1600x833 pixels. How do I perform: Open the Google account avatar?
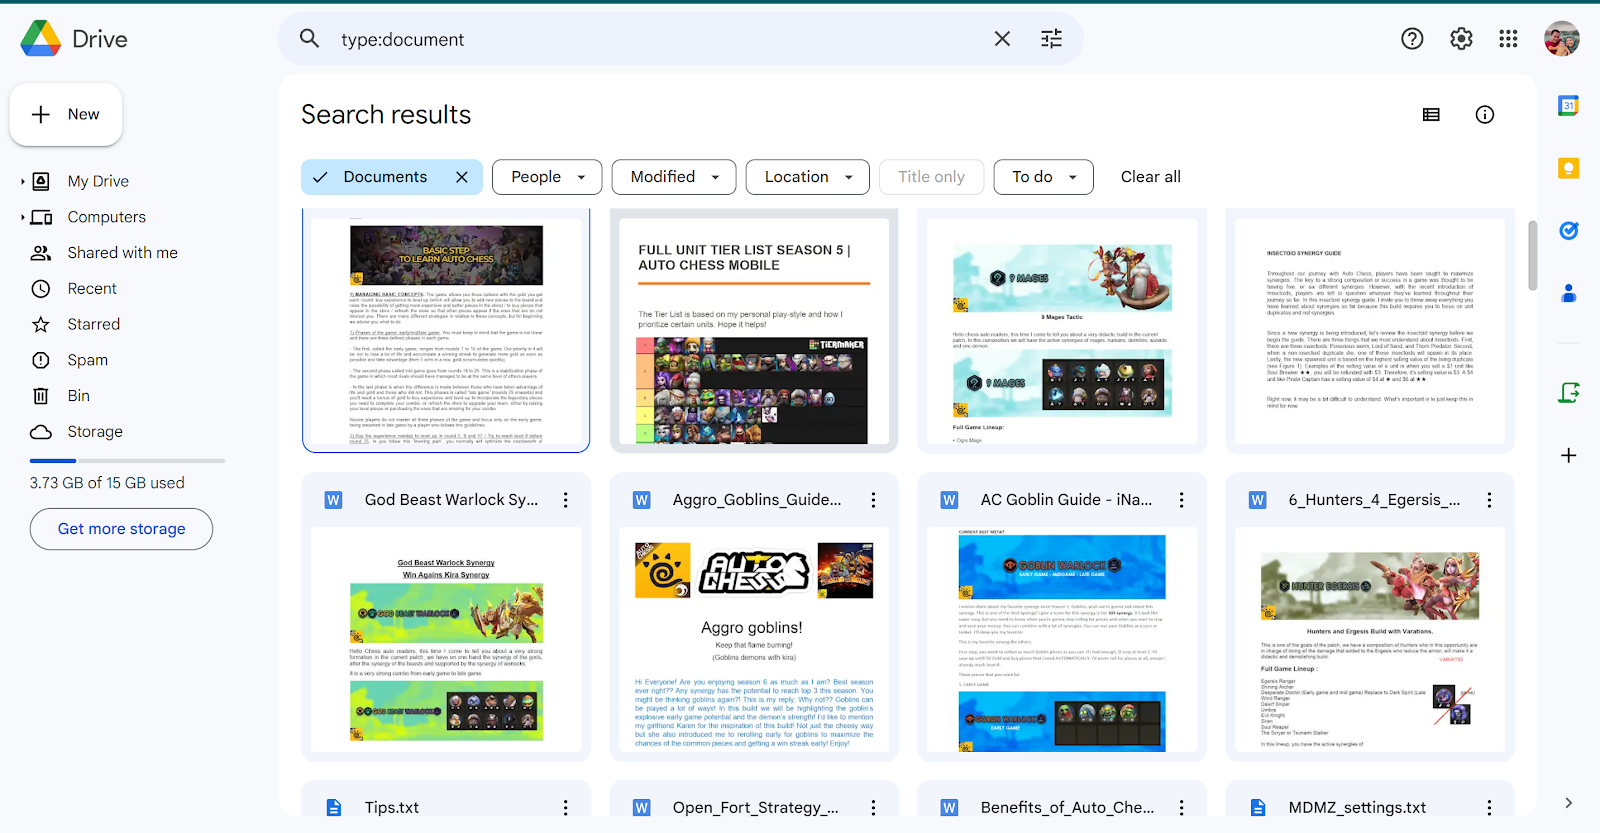[x=1561, y=39]
